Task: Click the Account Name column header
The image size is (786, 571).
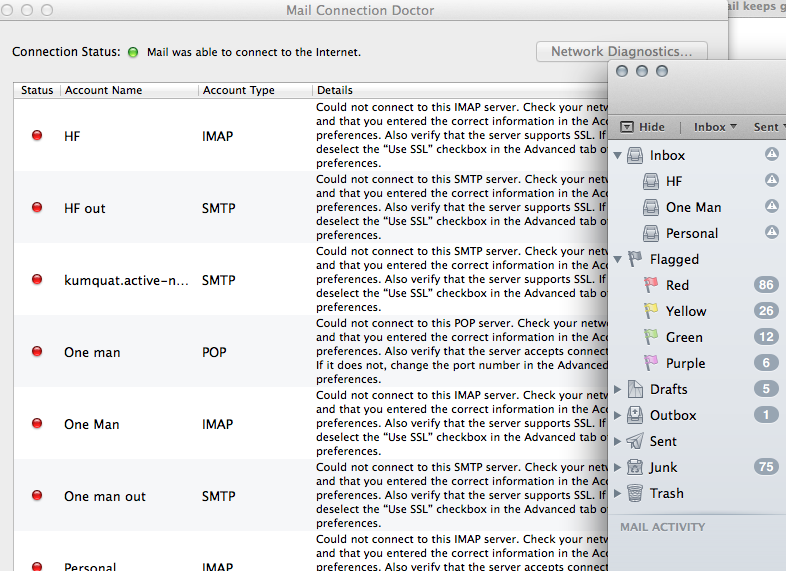Action: point(129,90)
